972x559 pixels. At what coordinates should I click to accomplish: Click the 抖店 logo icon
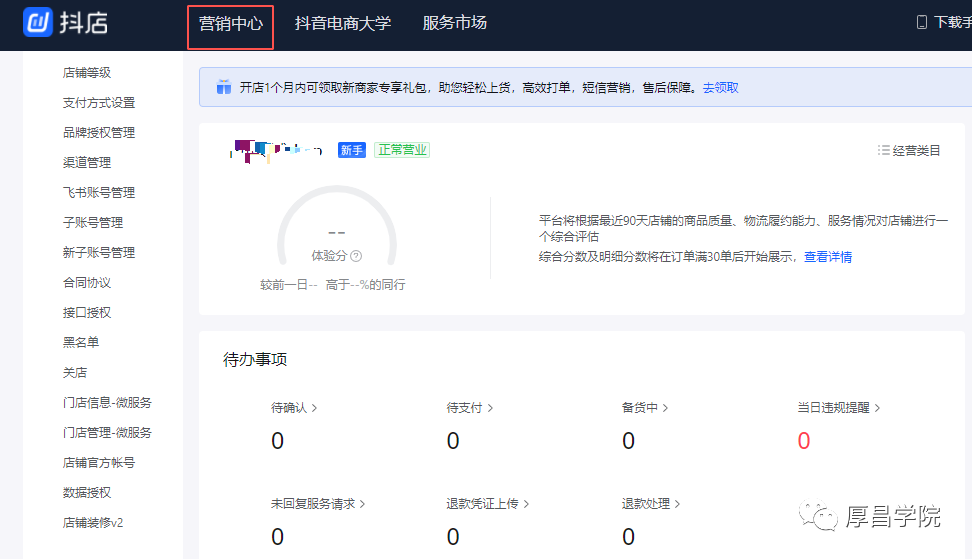[38, 23]
